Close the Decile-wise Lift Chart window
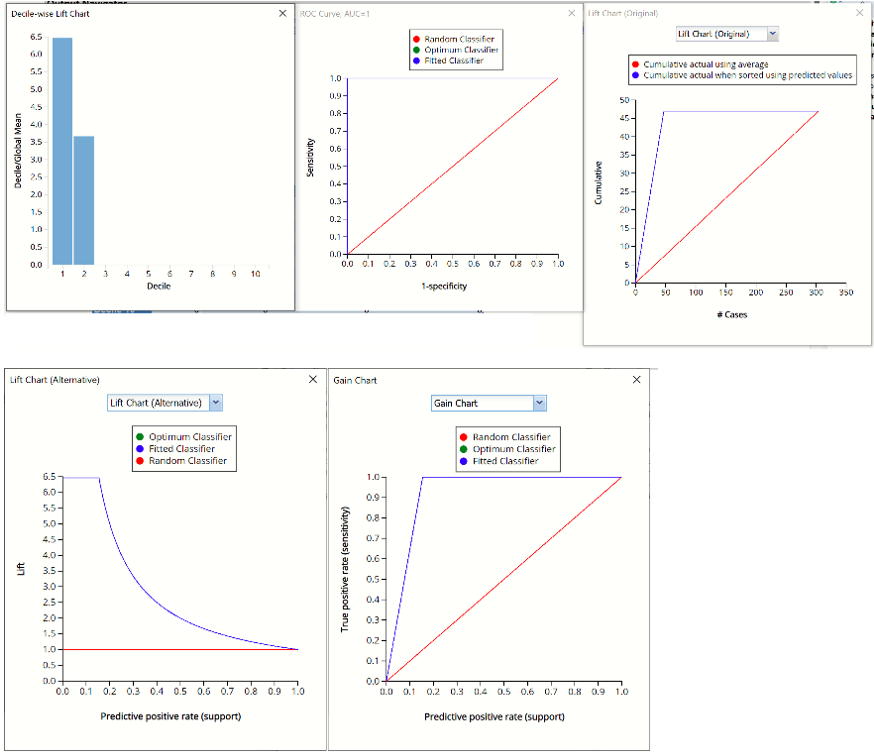The width and height of the screenshot is (874, 756). (282, 14)
